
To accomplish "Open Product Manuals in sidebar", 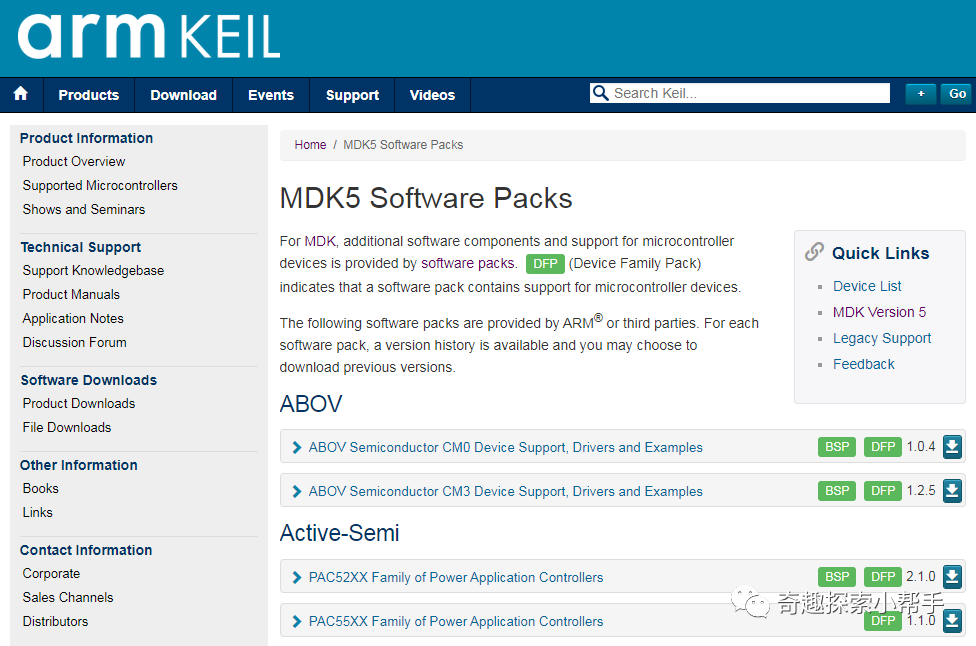I will (71, 294).
